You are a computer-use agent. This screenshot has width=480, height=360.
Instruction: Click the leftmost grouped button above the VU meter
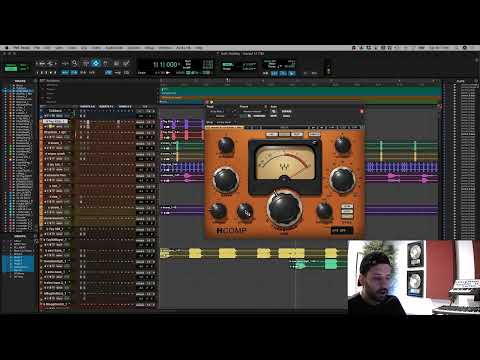pyautogui.click(x=272, y=134)
